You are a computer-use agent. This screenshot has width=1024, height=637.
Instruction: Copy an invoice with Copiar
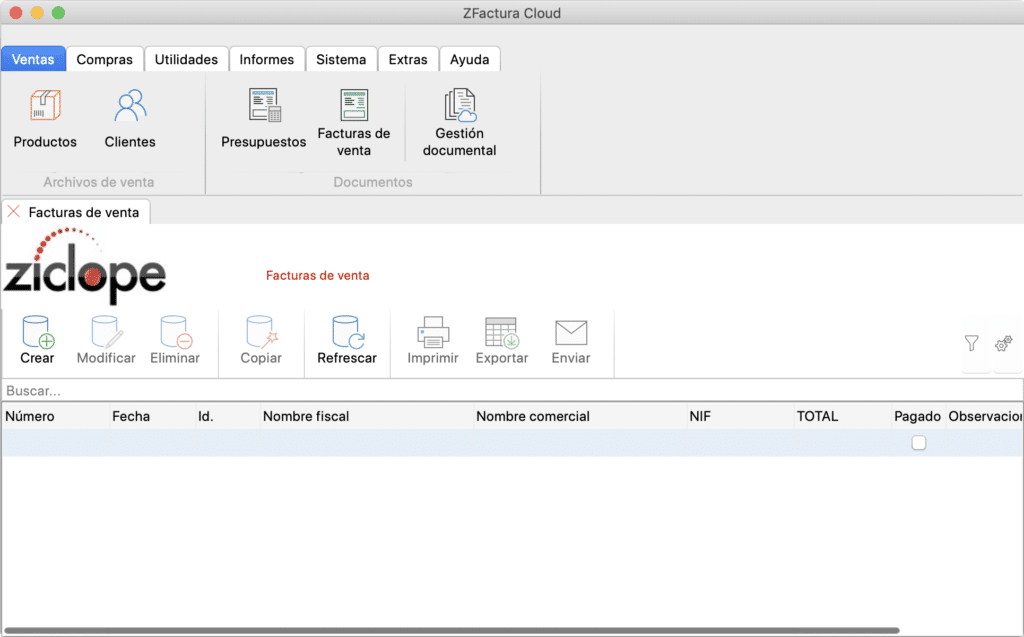260,341
